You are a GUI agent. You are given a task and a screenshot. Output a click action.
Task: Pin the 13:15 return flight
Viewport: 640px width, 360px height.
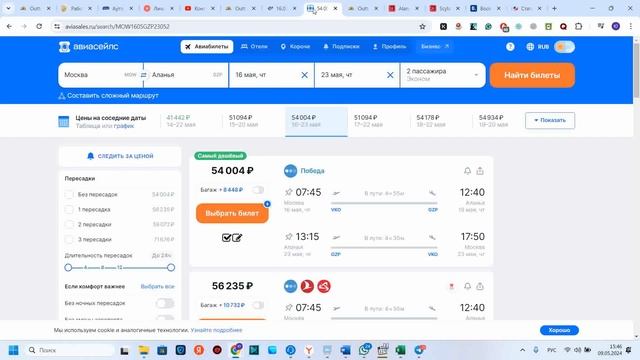click(289, 237)
